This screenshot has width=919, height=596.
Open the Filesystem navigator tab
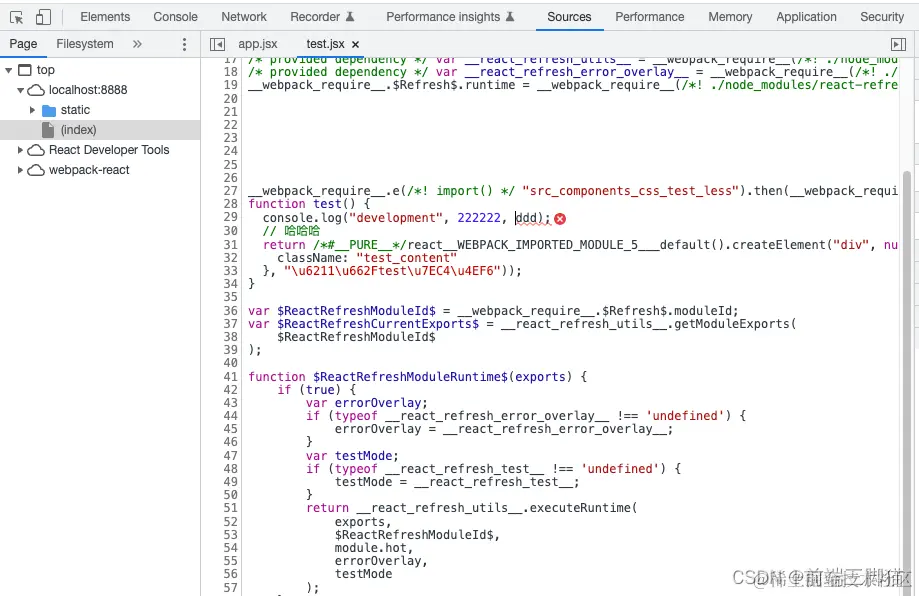click(84, 44)
